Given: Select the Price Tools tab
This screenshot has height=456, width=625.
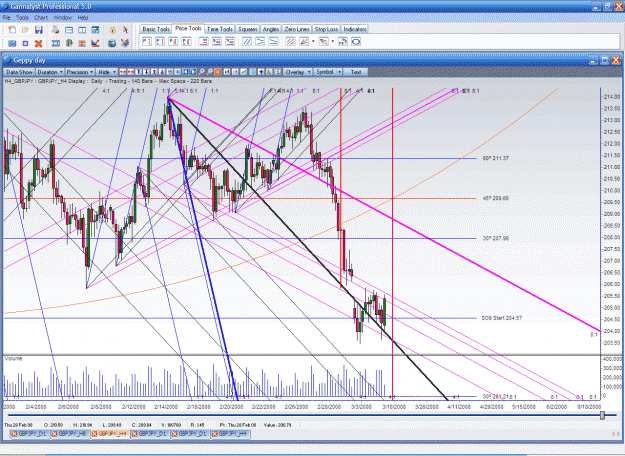Looking at the screenshot, I should (x=188, y=28).
